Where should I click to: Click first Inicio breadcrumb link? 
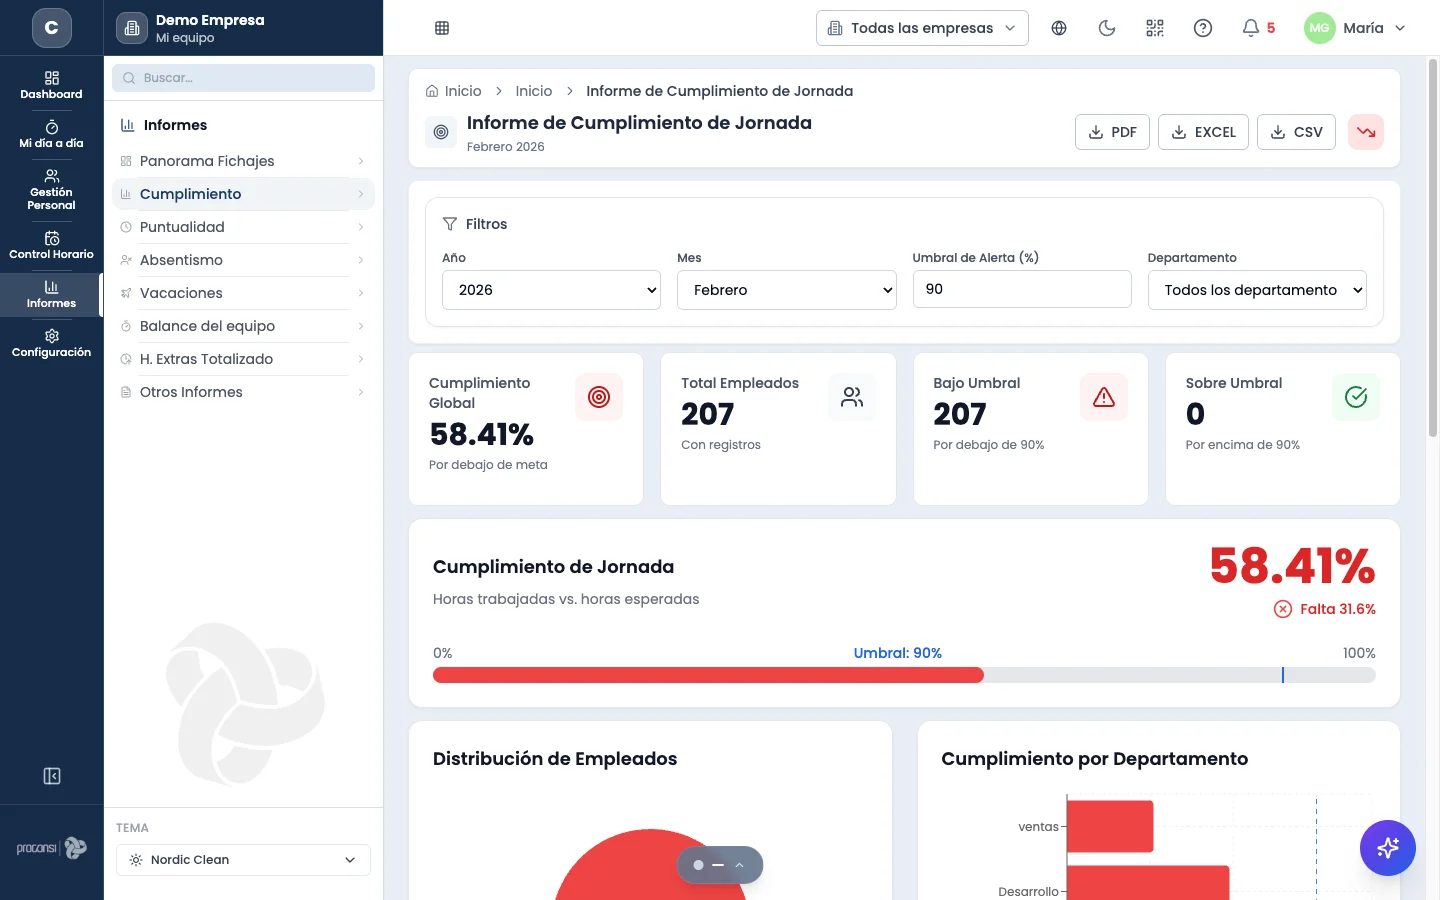click(x=463, y=91)
